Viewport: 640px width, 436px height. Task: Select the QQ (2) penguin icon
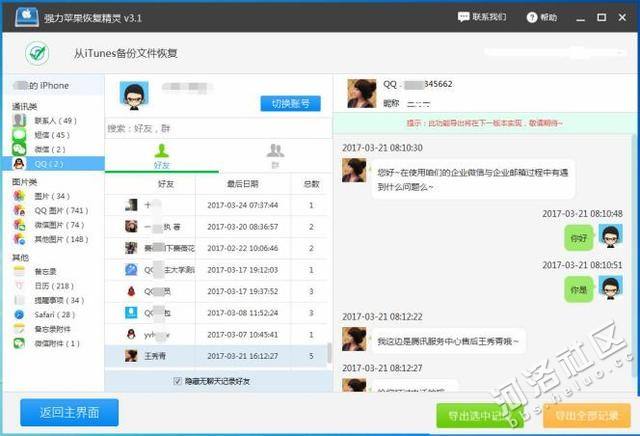(x=19, y=164)
